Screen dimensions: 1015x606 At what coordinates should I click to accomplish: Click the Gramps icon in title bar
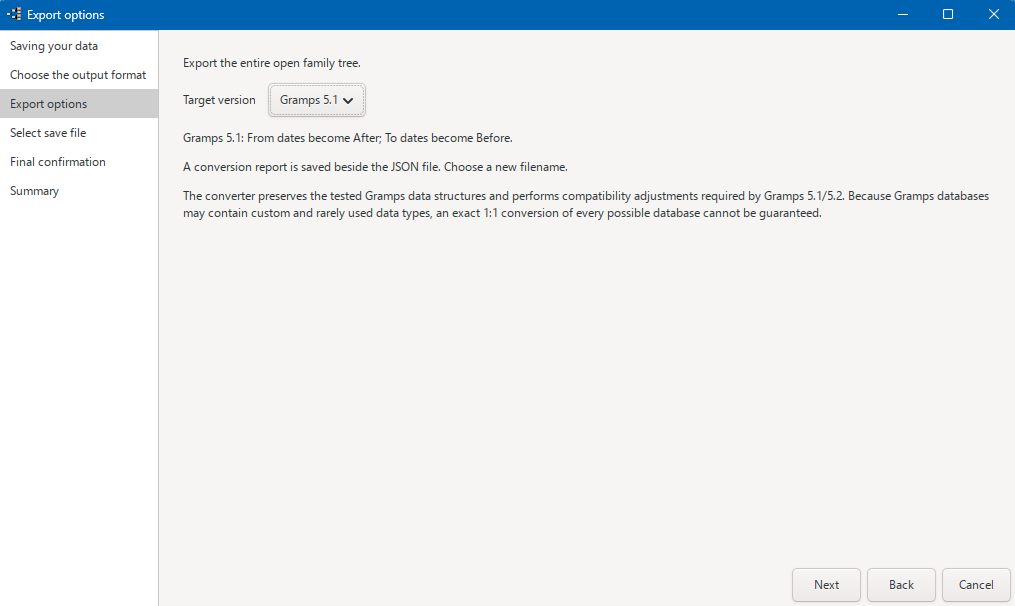(x=14, y=14)
